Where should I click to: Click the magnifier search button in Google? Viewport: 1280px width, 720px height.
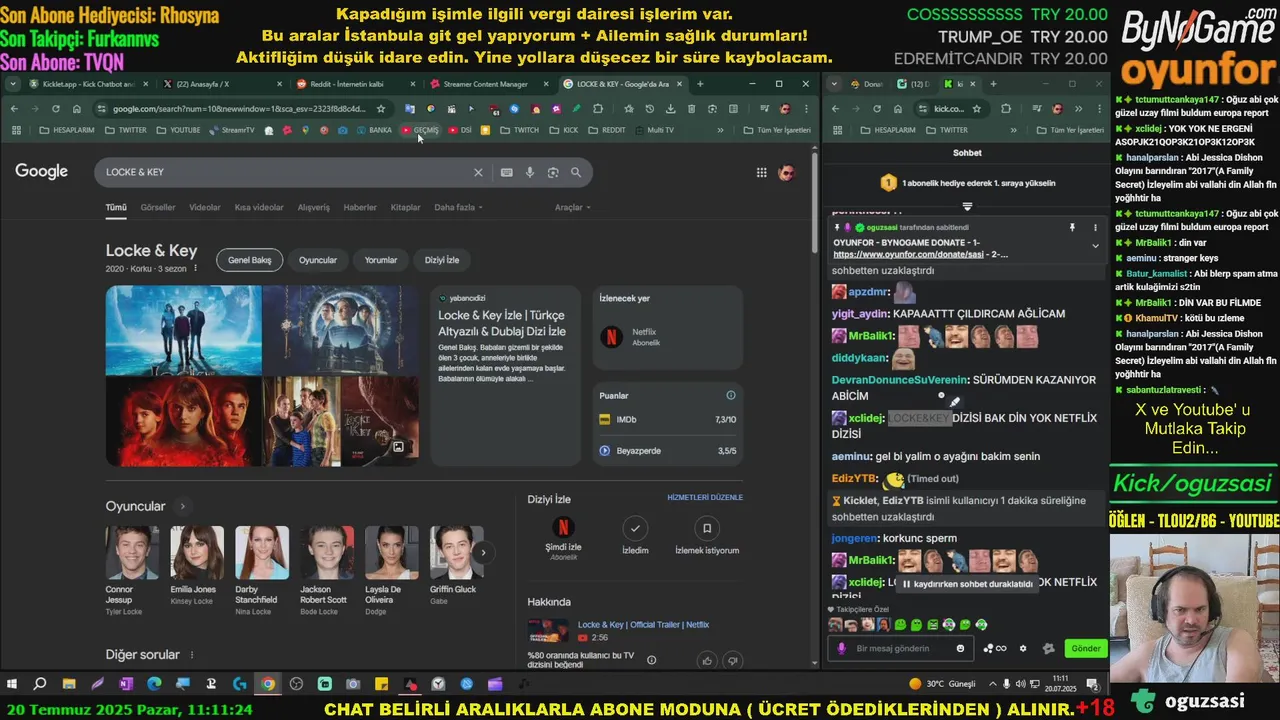click(576, 172)
